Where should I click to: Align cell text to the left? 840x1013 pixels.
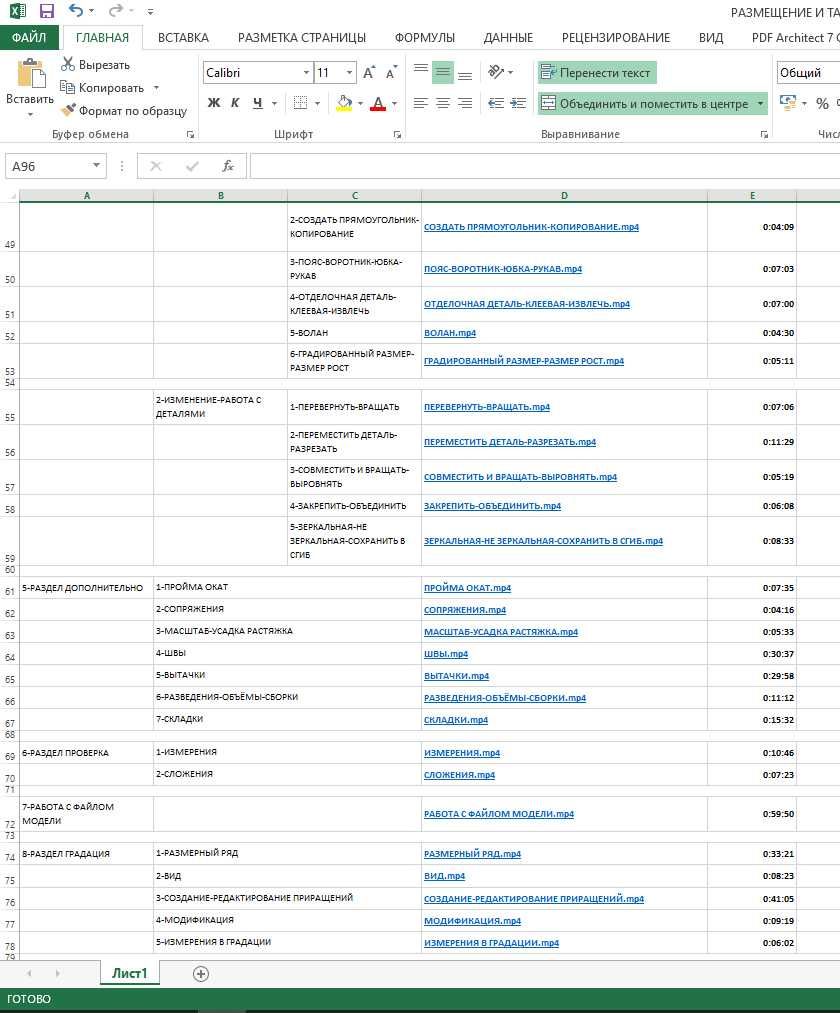(421, 103)
